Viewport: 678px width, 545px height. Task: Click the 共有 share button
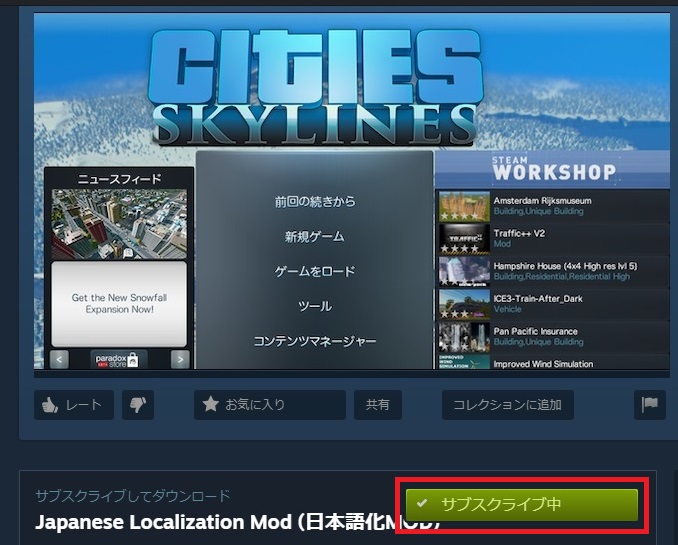point(378,405)
